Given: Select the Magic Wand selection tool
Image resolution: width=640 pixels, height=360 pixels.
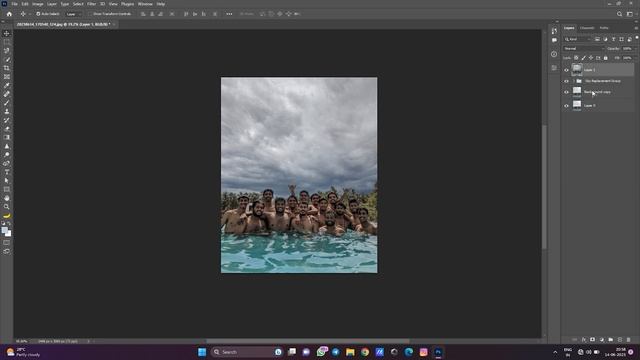Looking at the screenshot, I should (7, 59).
